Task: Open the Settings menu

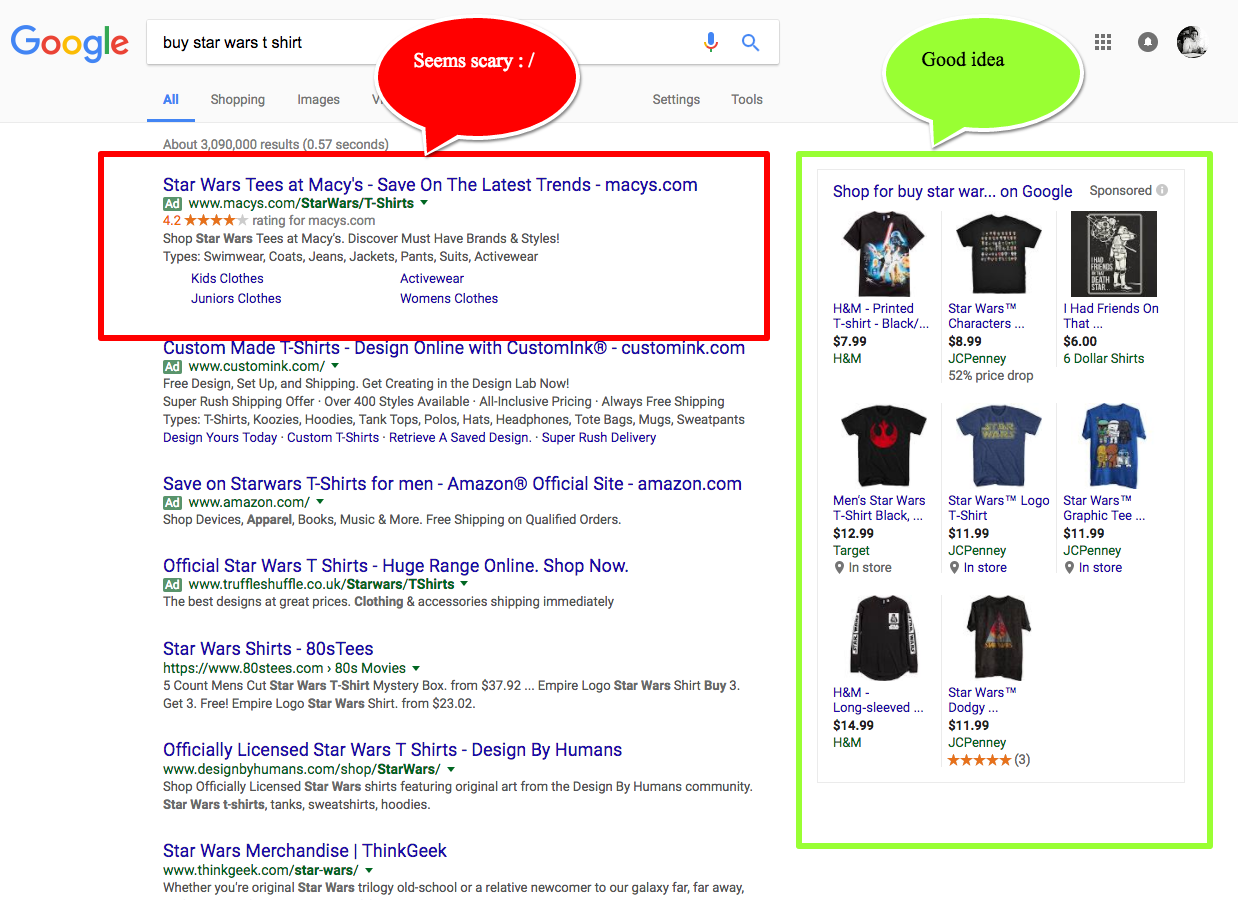Action: 676,99
